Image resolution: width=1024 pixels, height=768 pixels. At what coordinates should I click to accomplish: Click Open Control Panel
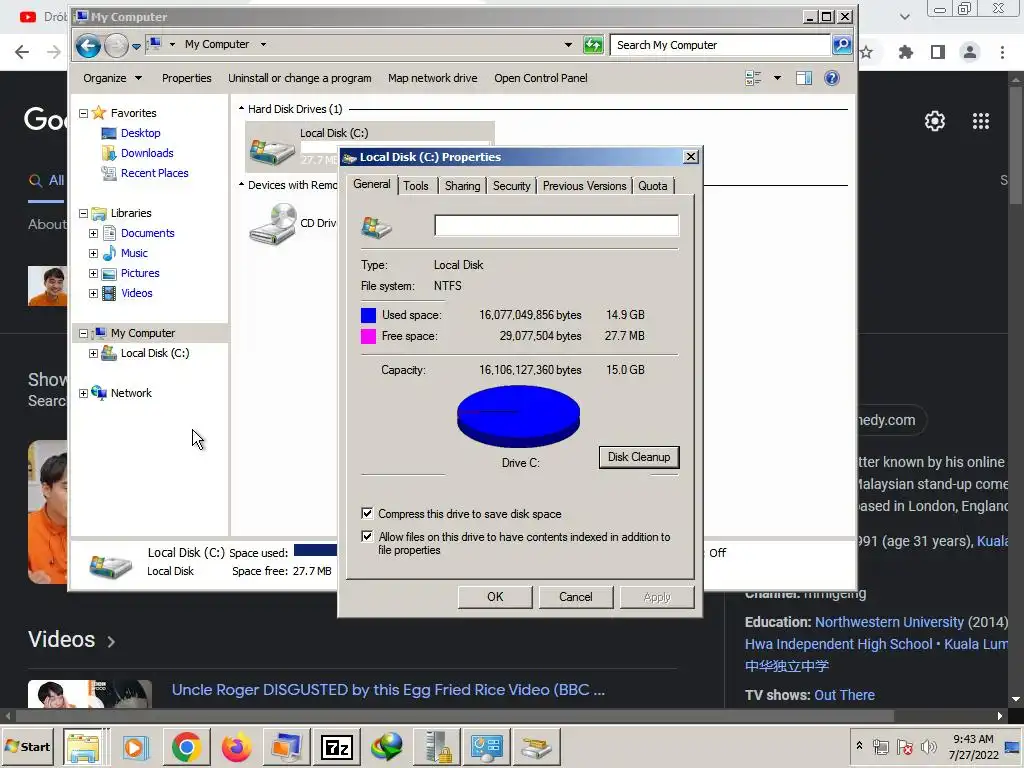541,78
